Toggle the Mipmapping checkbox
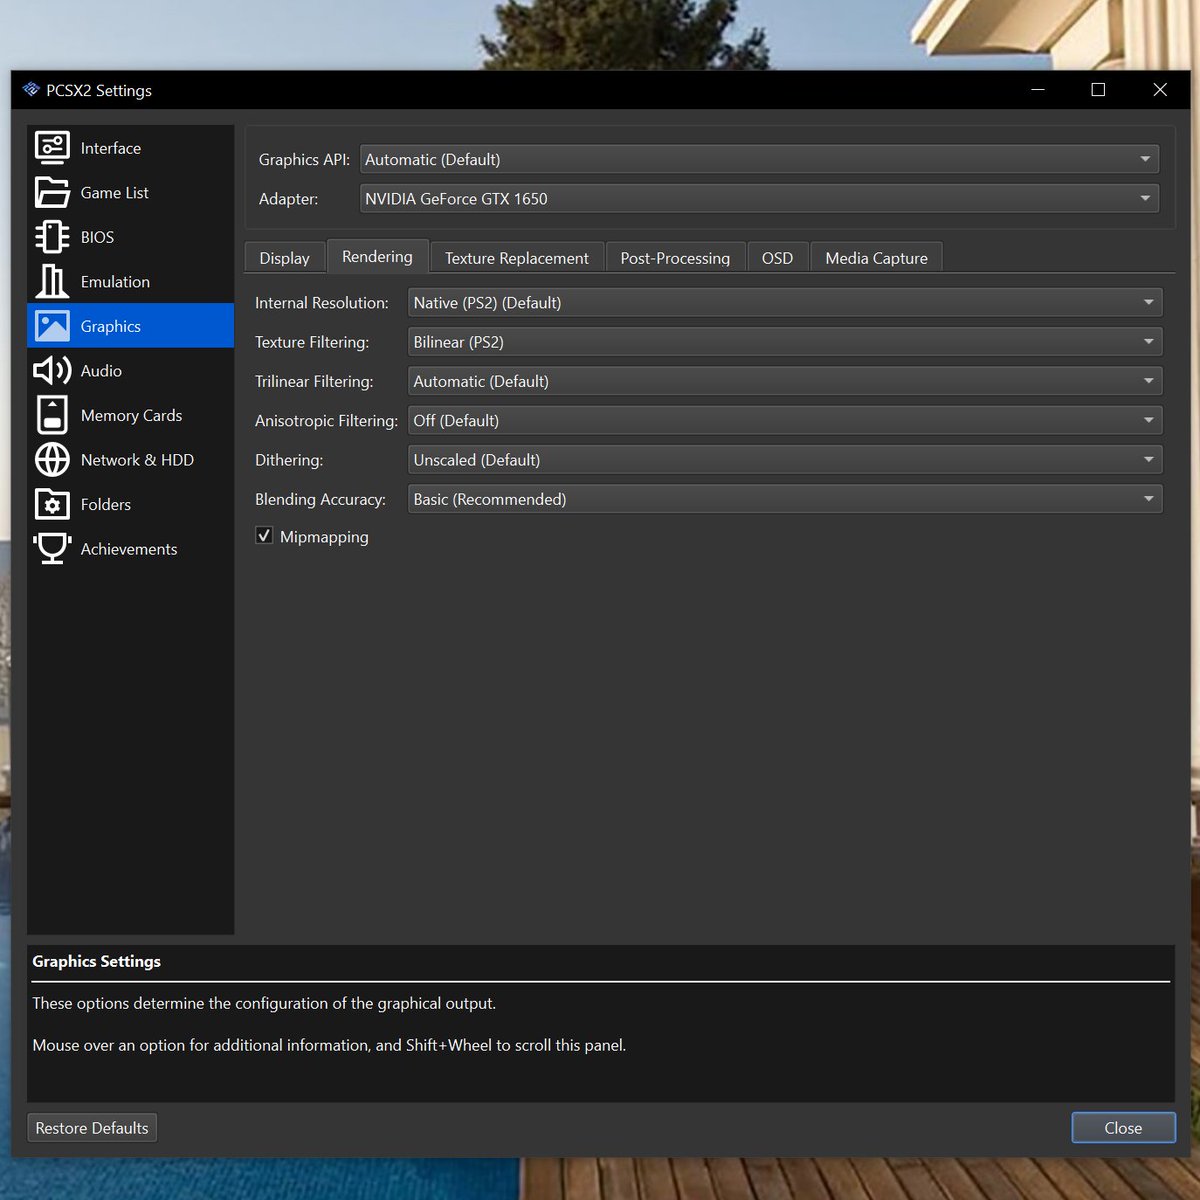Image resolution: width=1200 pixels, height=1200 pixels. tap(264, 536)
